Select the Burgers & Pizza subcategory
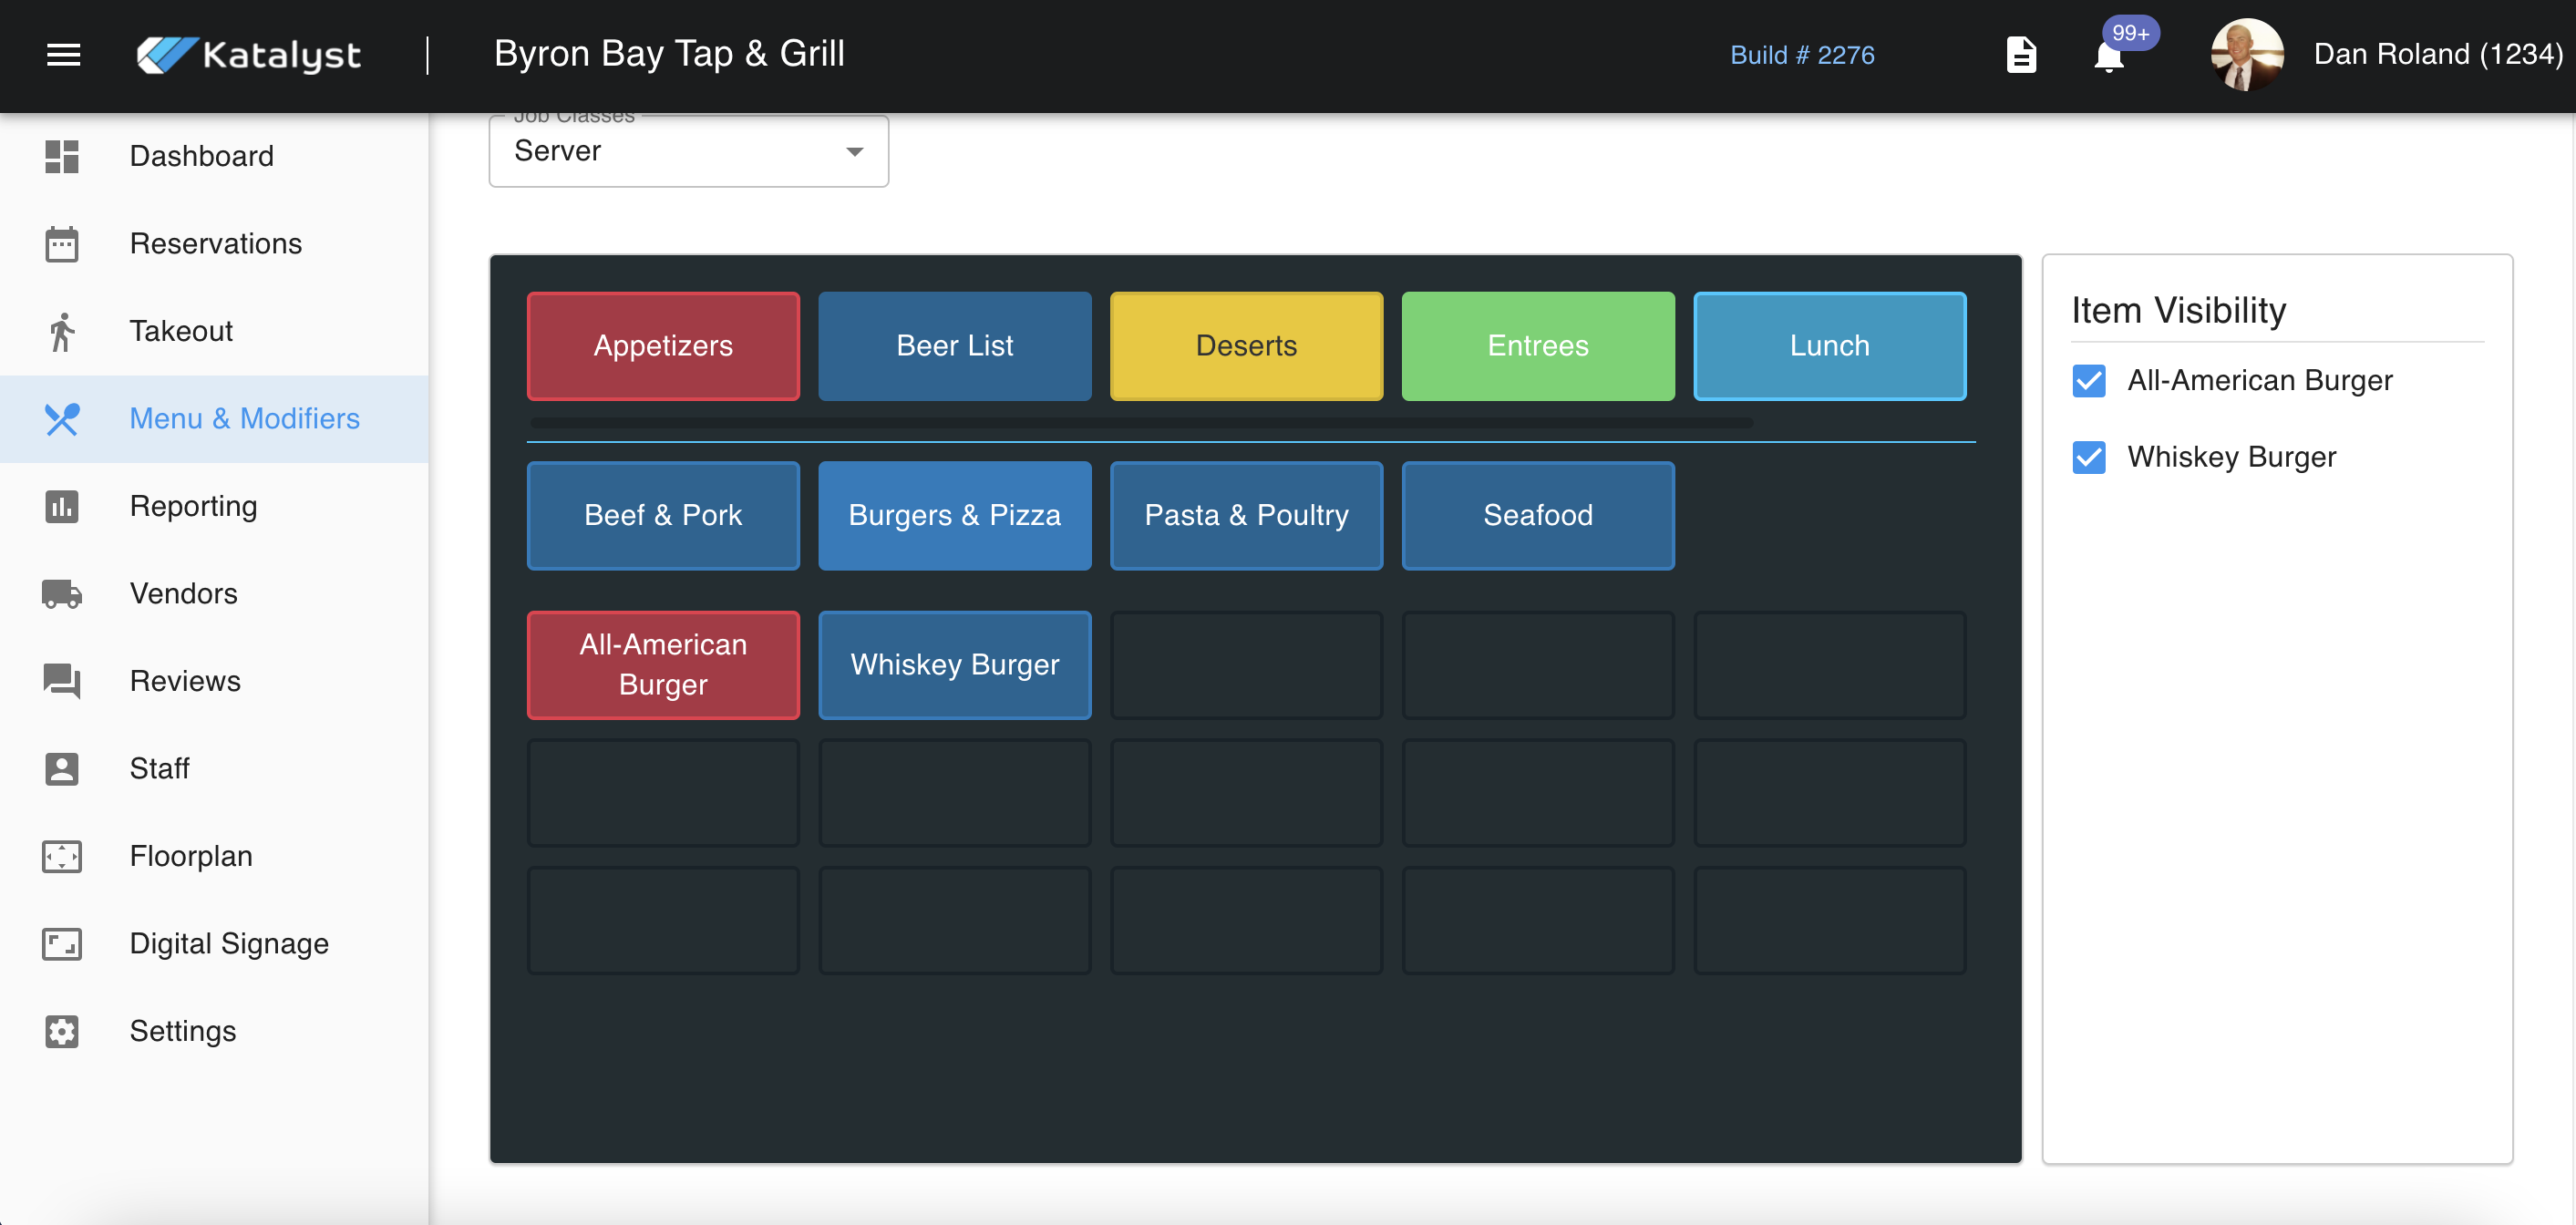Screen dimensions: 2576x1225 (x=954, y=516)
